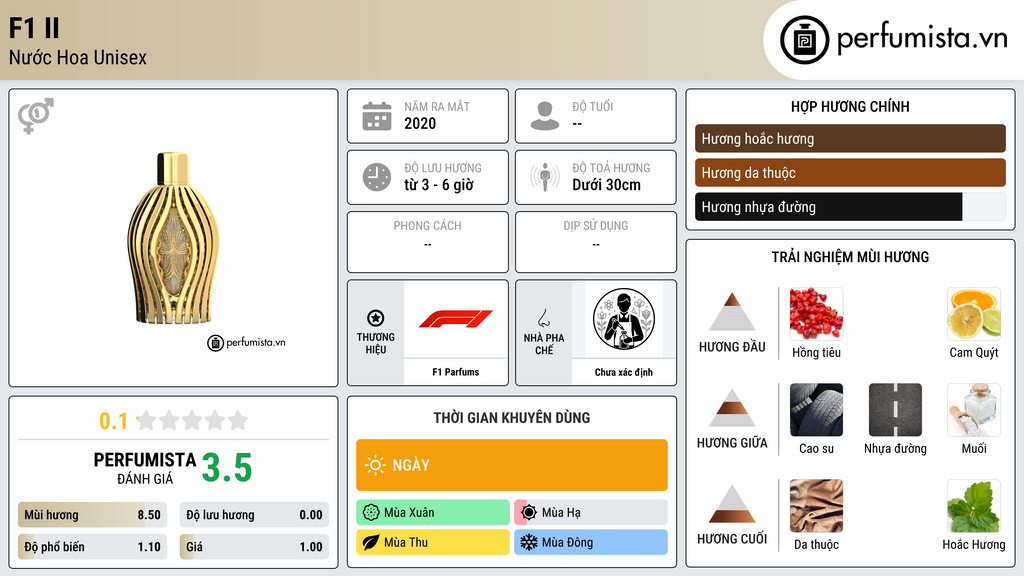Click the Hợp hương chính heading

point(850,106)
